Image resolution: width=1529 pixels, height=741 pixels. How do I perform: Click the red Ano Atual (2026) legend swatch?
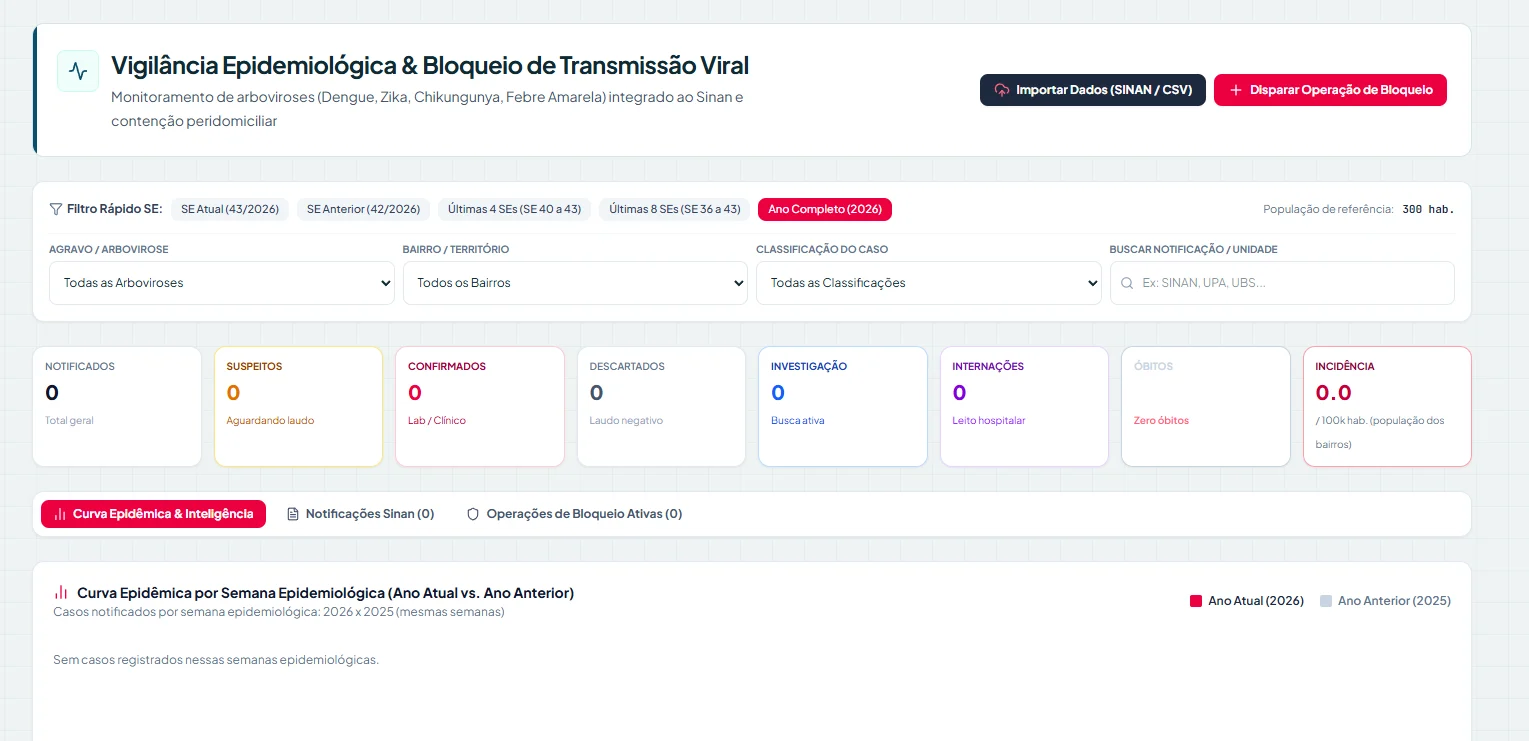[1195, 601]
